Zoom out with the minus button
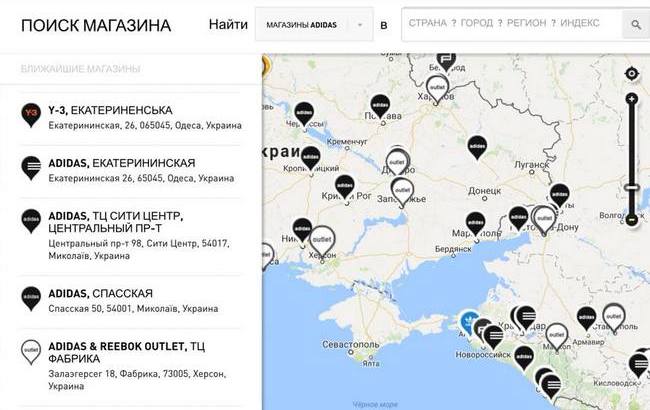Image resolution: width=650 pixels, height=410 pixels. (631, 219)
